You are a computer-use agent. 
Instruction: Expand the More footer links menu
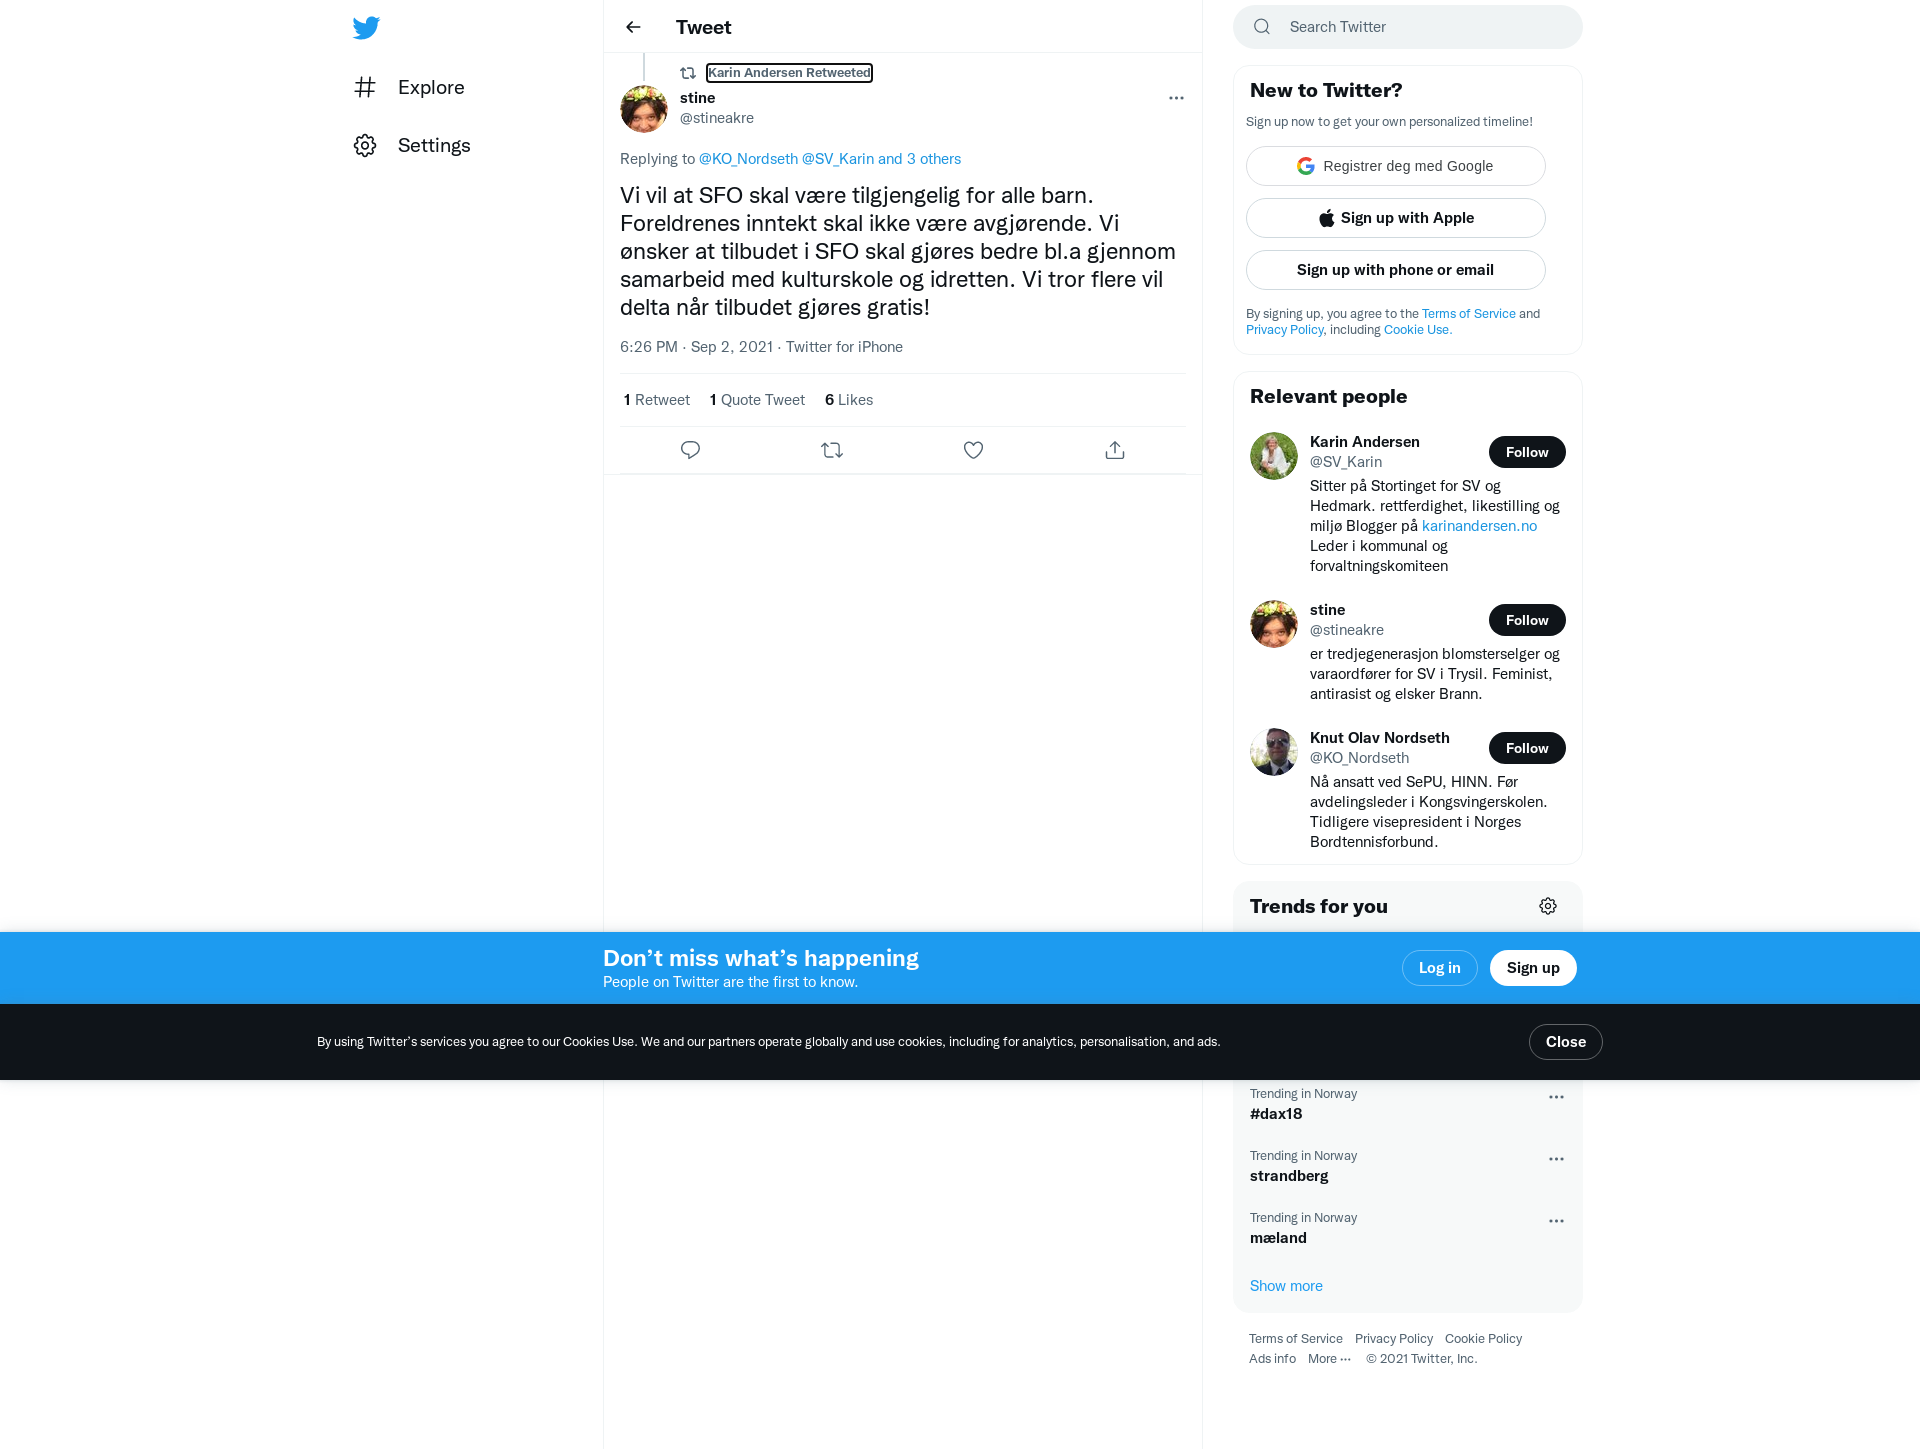point(1329,1358)
